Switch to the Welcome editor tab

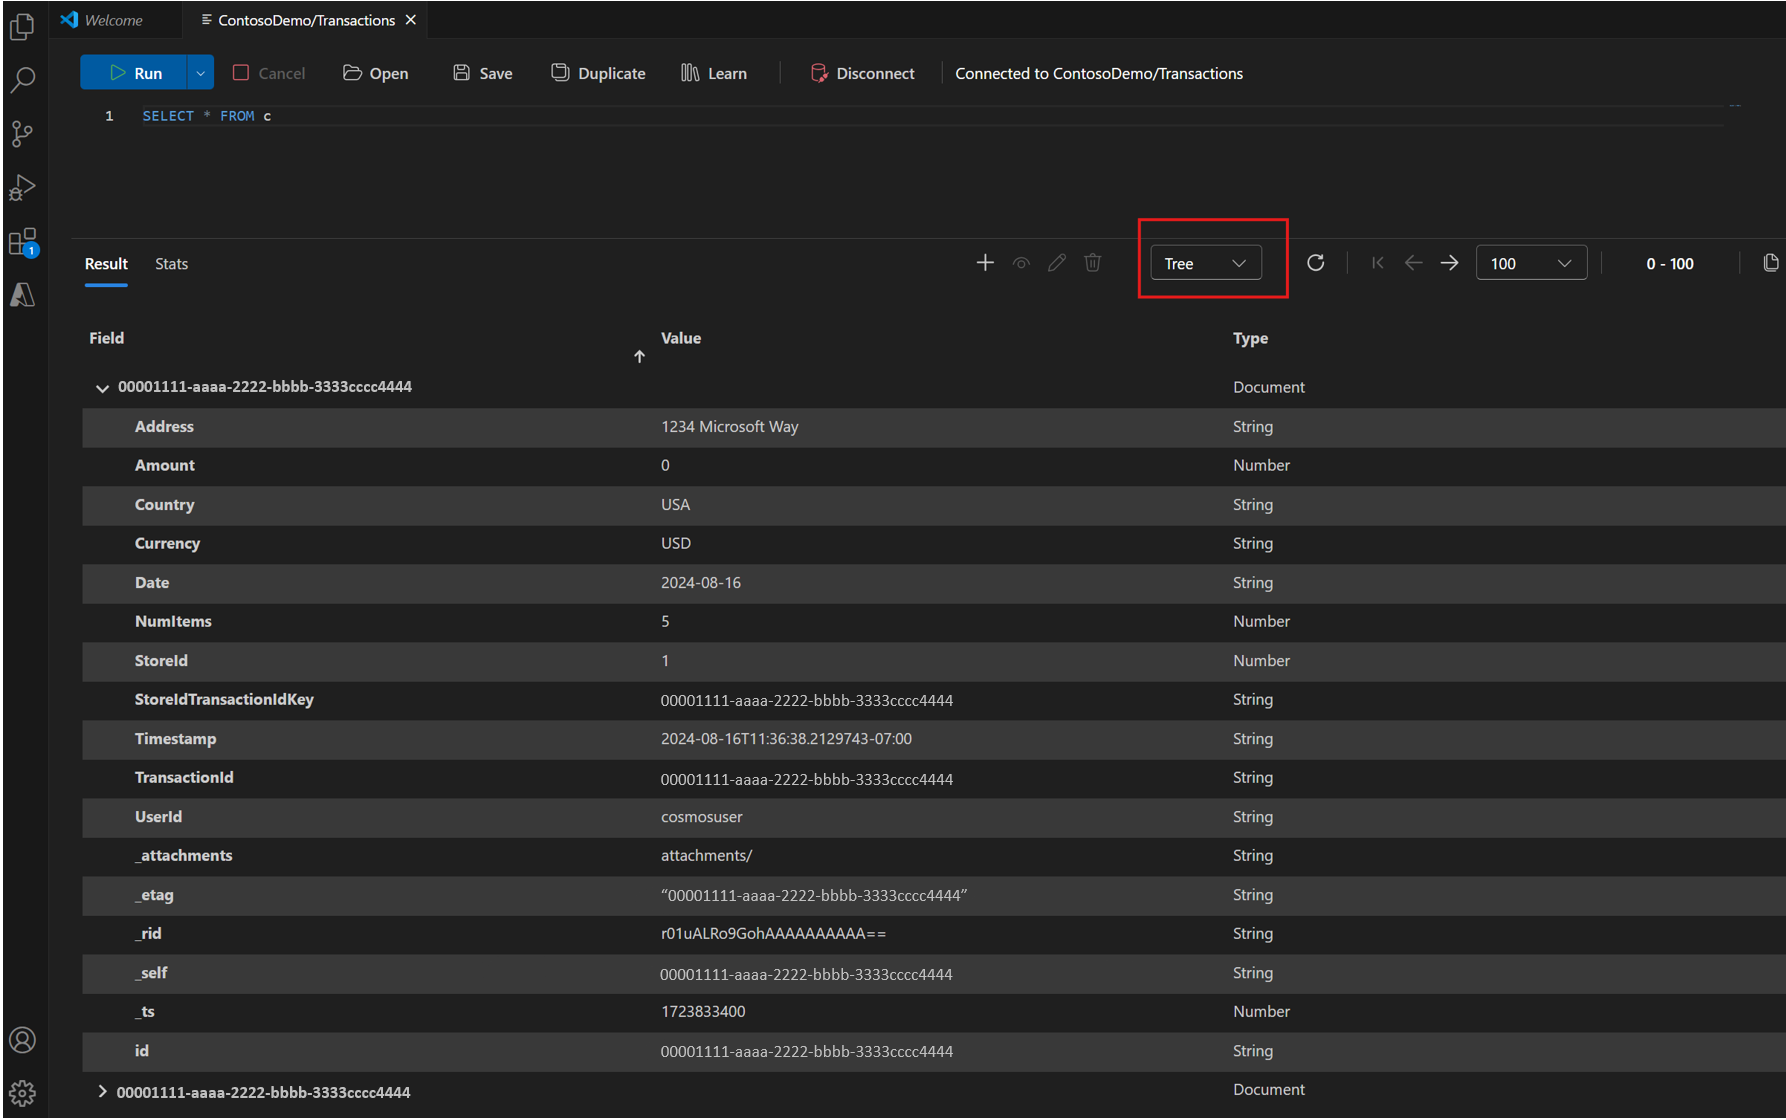113,20
